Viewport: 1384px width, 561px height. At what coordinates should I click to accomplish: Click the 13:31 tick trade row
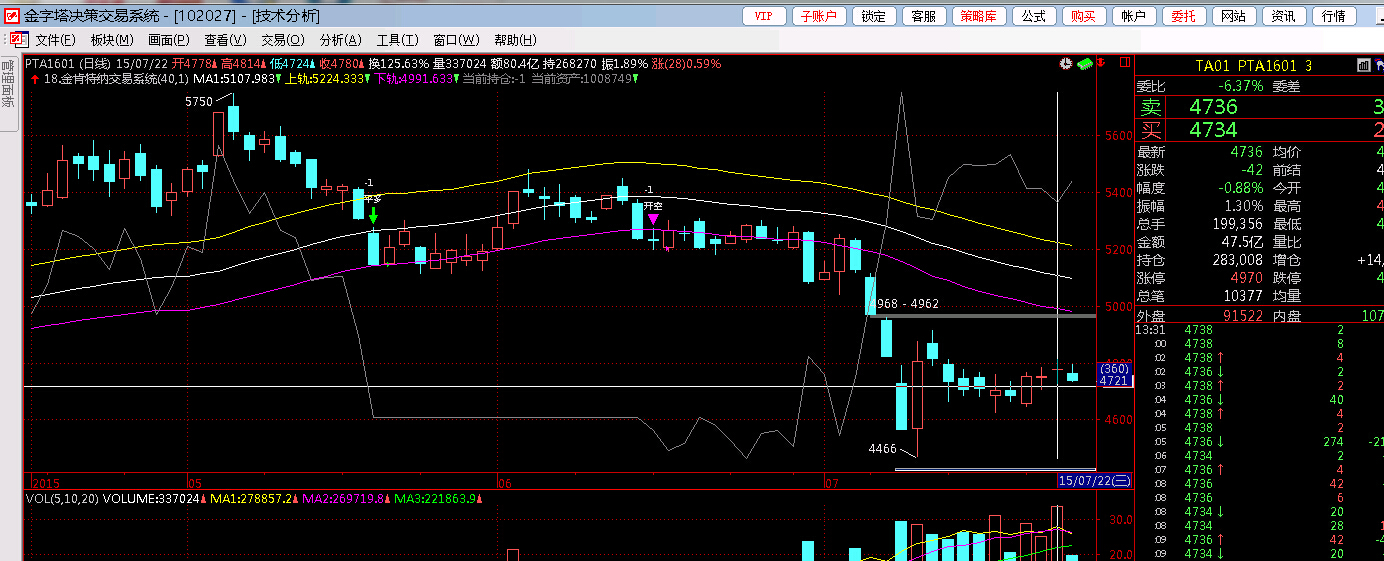tap(1260, 330)
